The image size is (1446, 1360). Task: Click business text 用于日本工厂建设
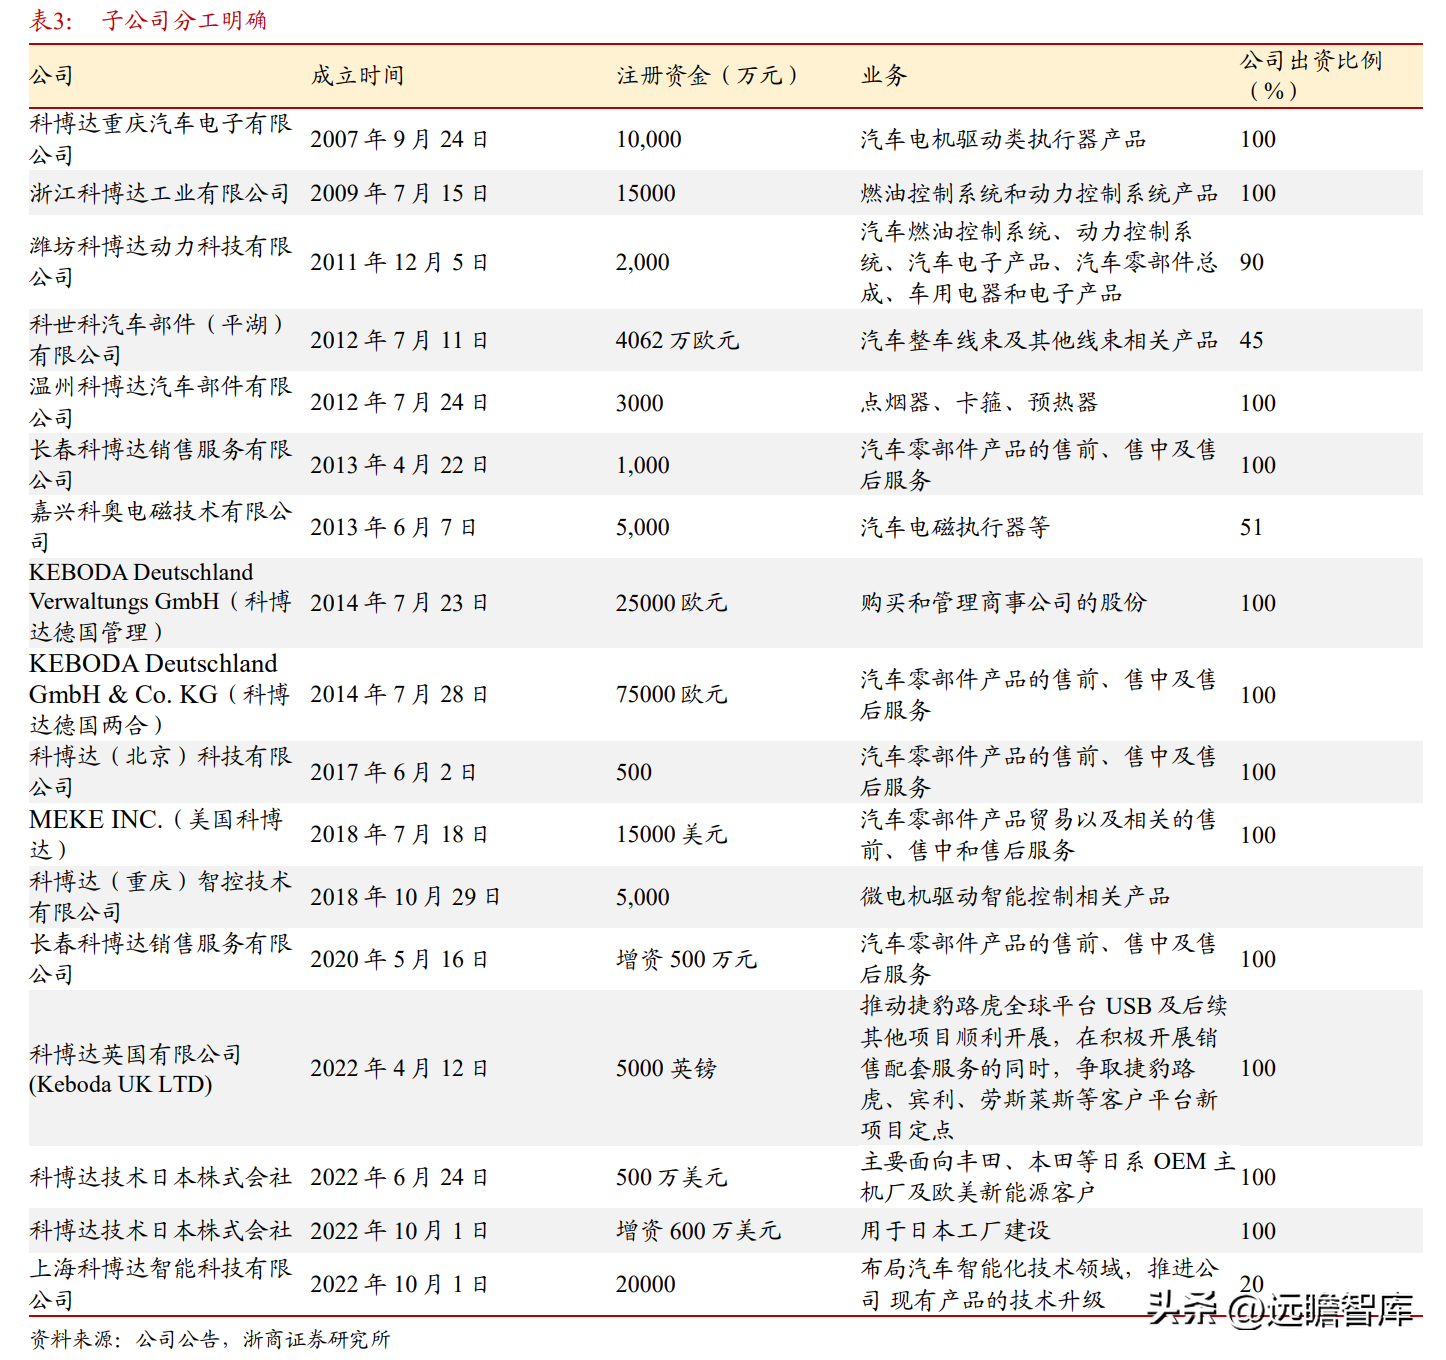coord(955,1230)
